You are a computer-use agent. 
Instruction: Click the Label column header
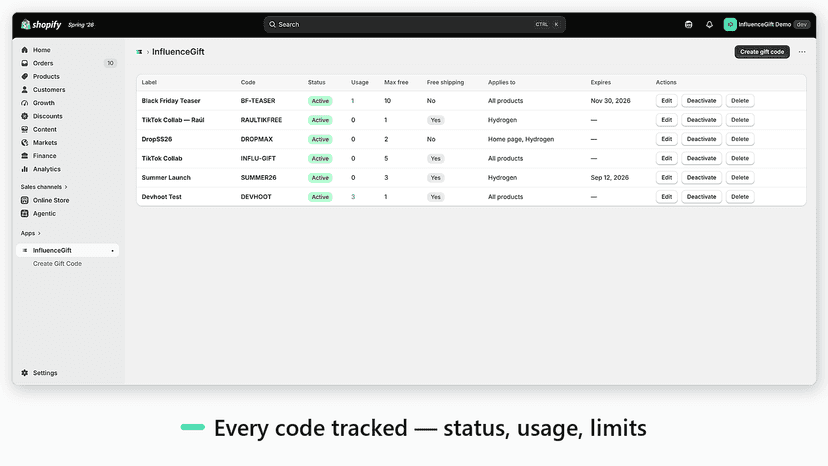(x=149, y=82)
